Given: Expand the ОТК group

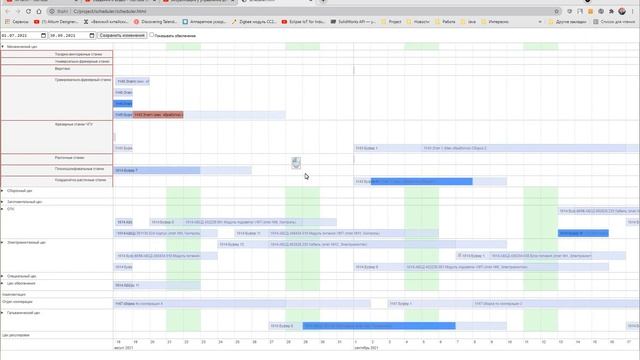Looking at the screenshot, I should (x=2, y=209).
